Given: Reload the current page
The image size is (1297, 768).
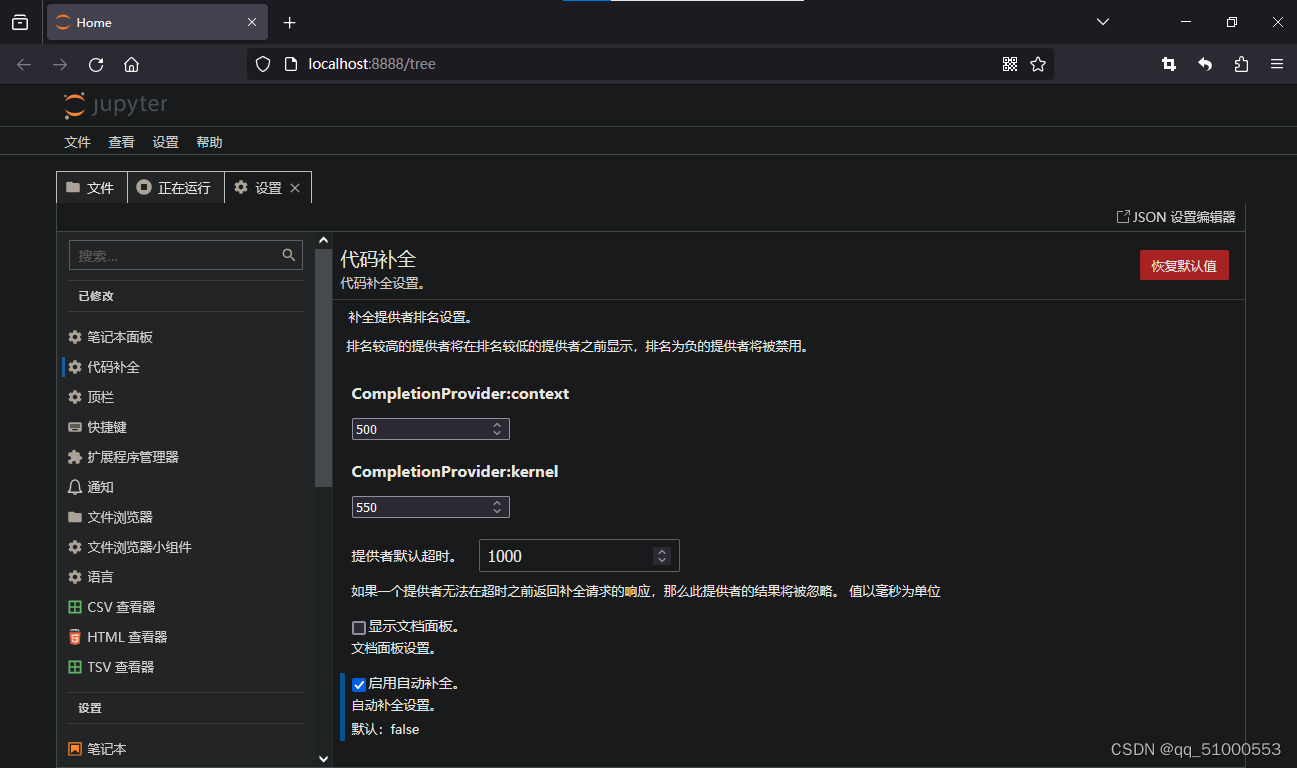Looking at the screenshot, I should 96,64.
